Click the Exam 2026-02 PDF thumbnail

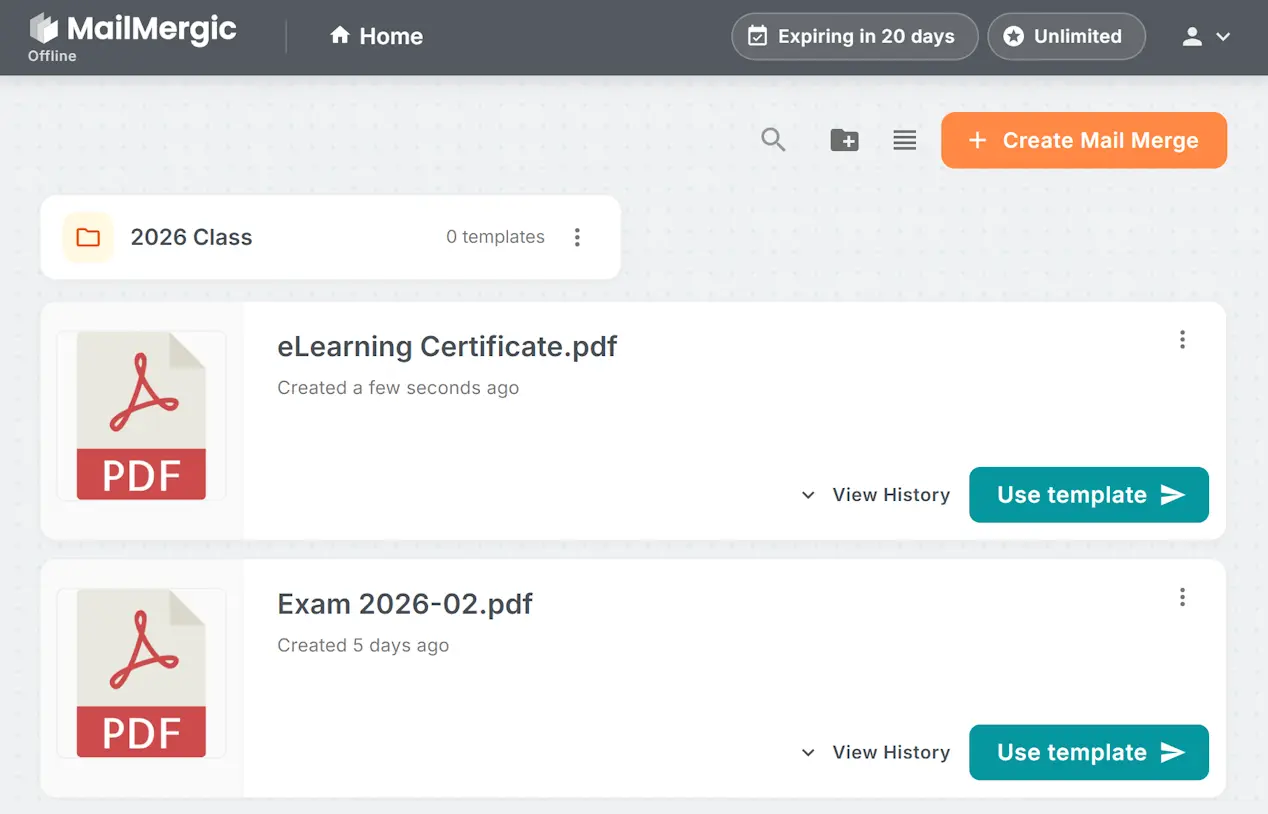[141, 673]
